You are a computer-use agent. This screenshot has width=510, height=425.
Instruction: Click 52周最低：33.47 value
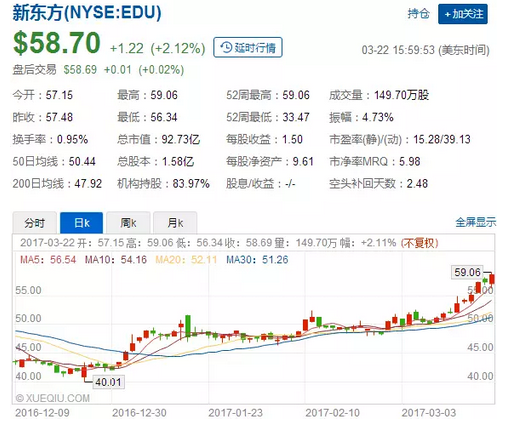(268, 117)
